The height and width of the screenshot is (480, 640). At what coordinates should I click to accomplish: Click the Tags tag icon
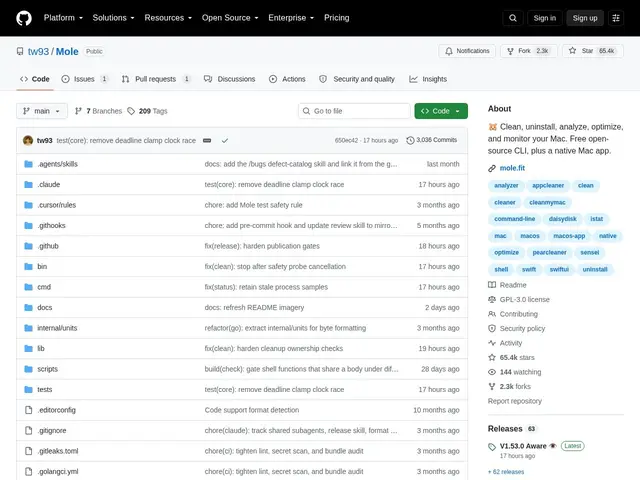pos(131,111)
